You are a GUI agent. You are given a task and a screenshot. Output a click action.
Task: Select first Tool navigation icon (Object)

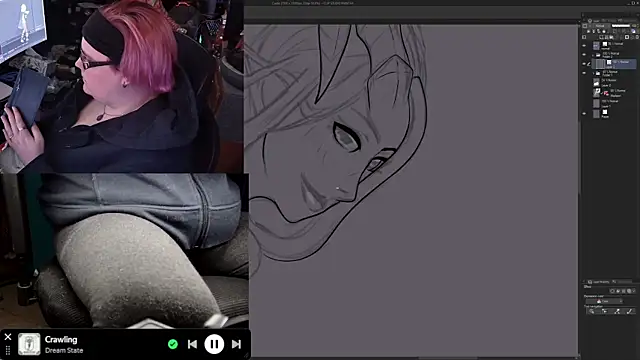coord(591,312)
